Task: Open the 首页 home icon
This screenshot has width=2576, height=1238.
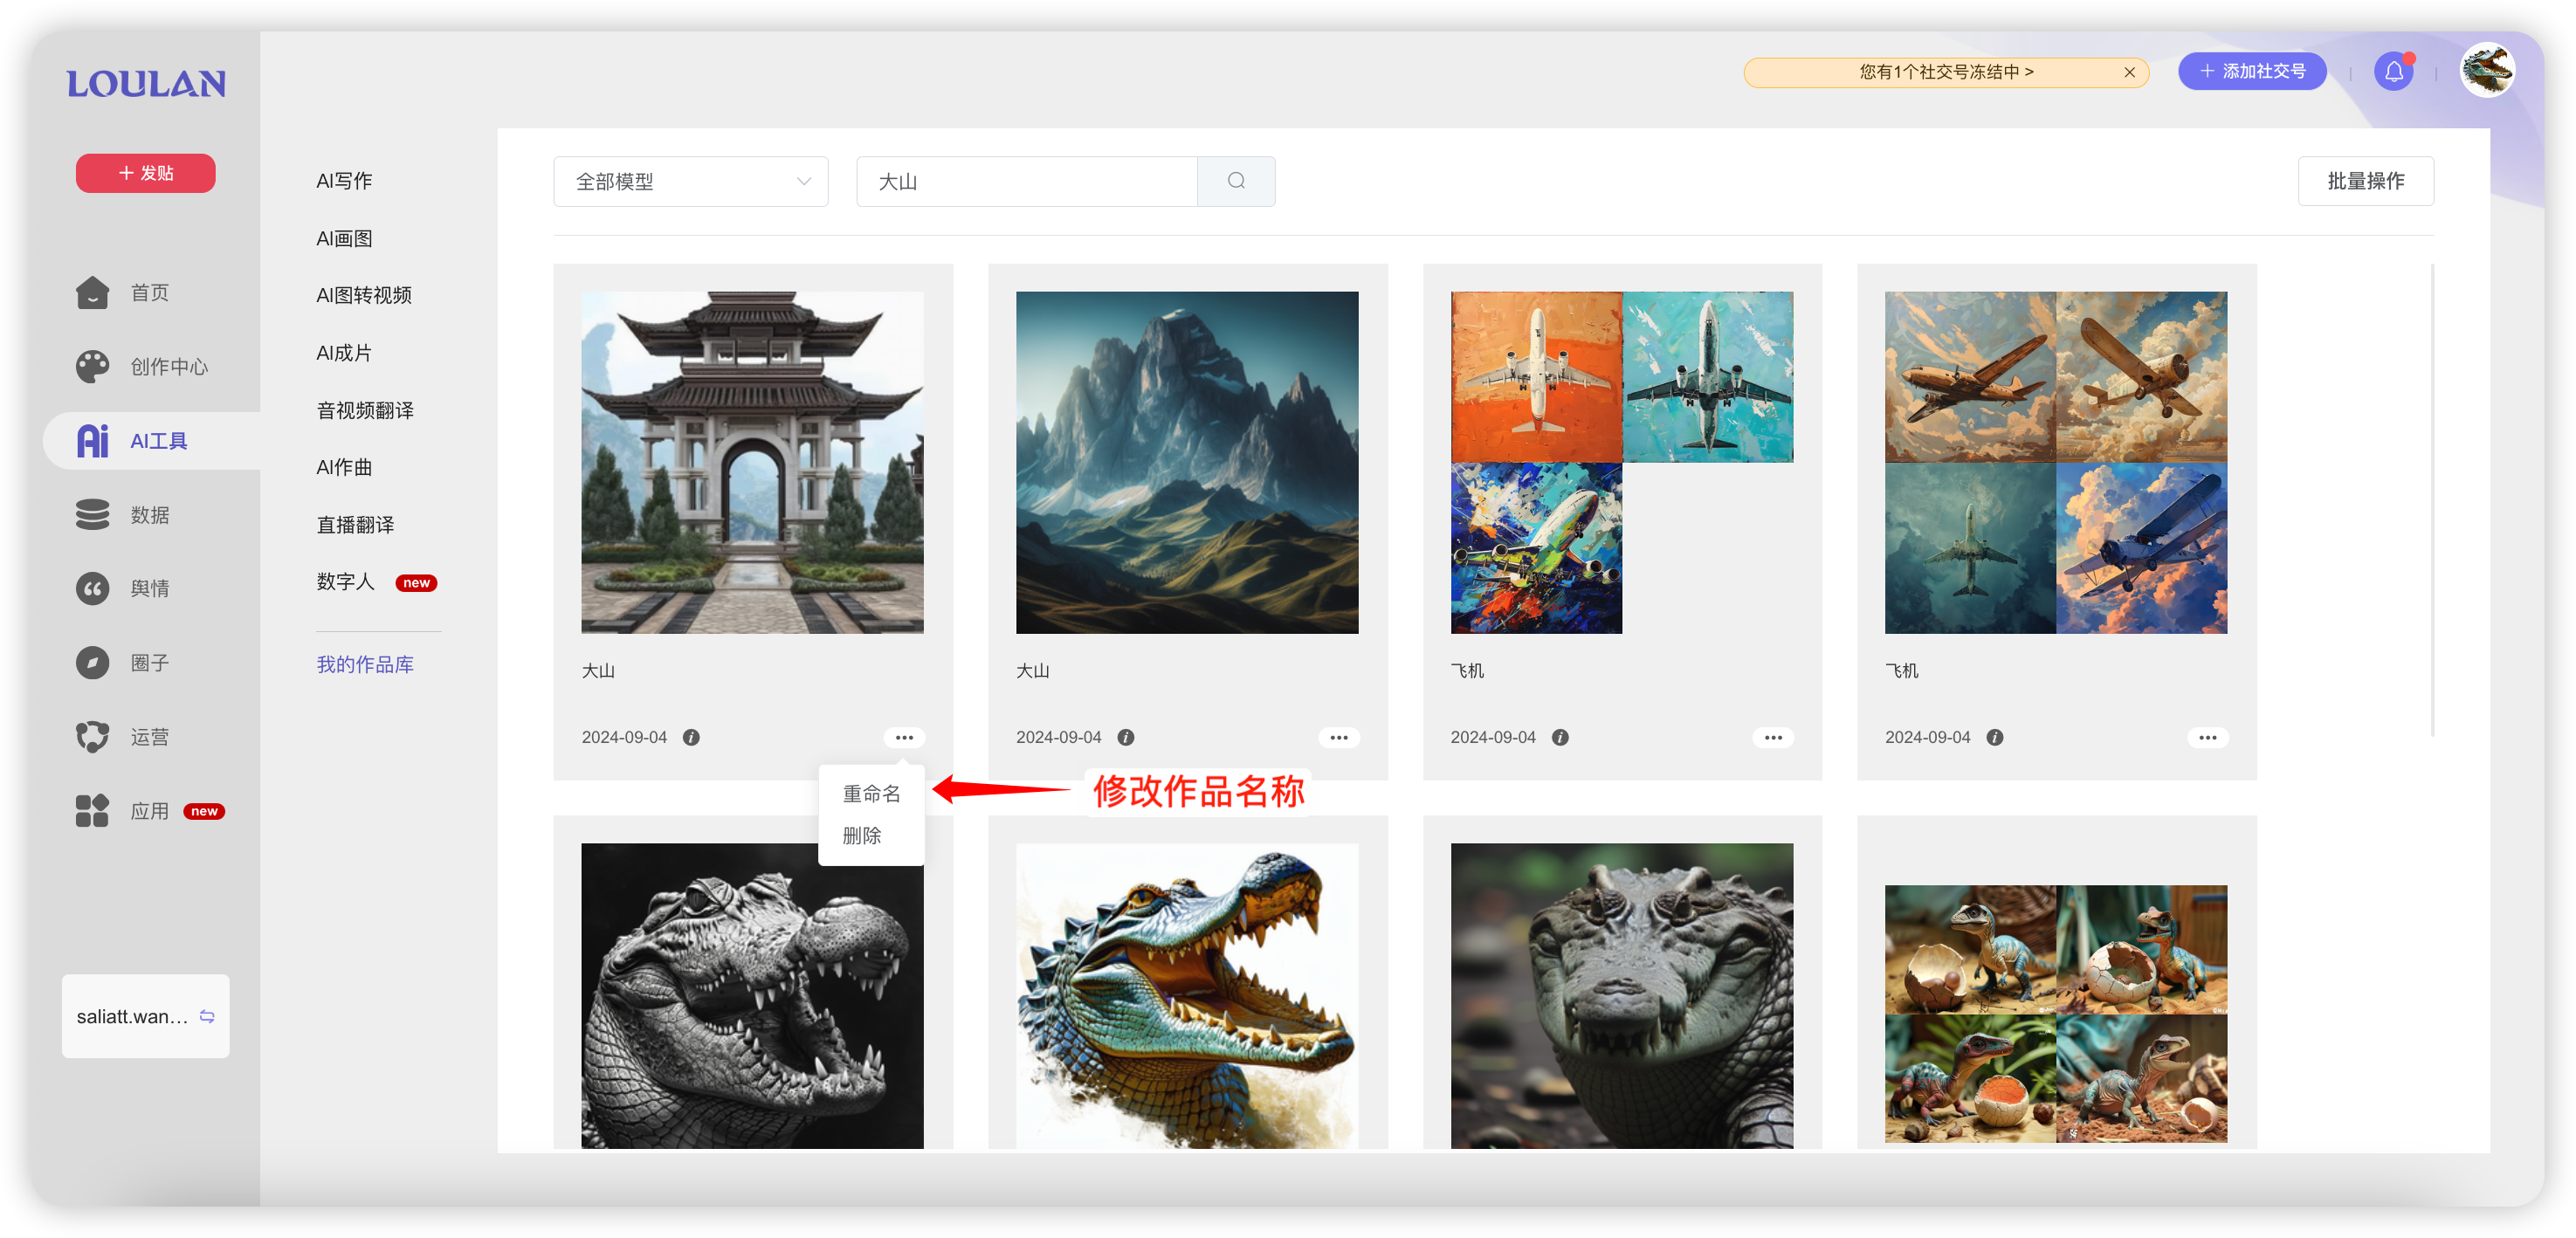Action: pyautogui.click(x=93, y=293)
